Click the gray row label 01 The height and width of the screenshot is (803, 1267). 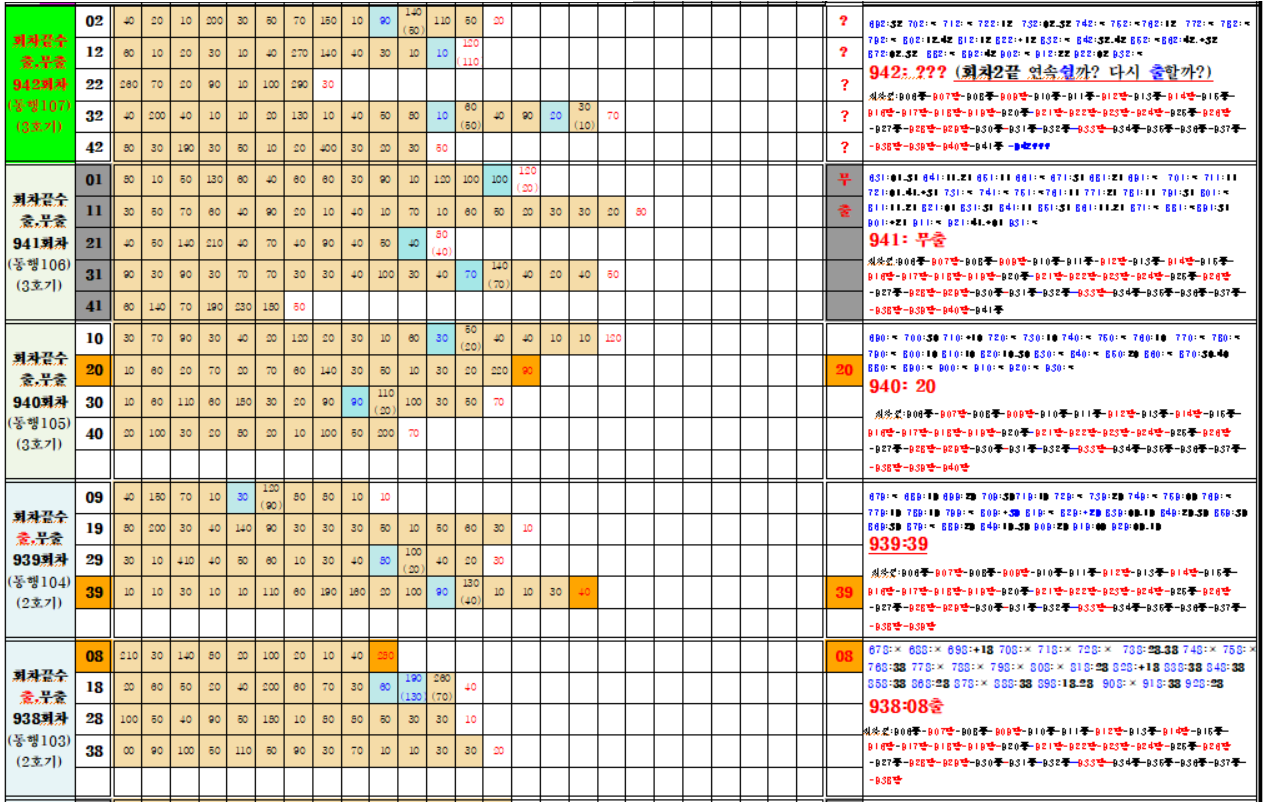[94, 180]
